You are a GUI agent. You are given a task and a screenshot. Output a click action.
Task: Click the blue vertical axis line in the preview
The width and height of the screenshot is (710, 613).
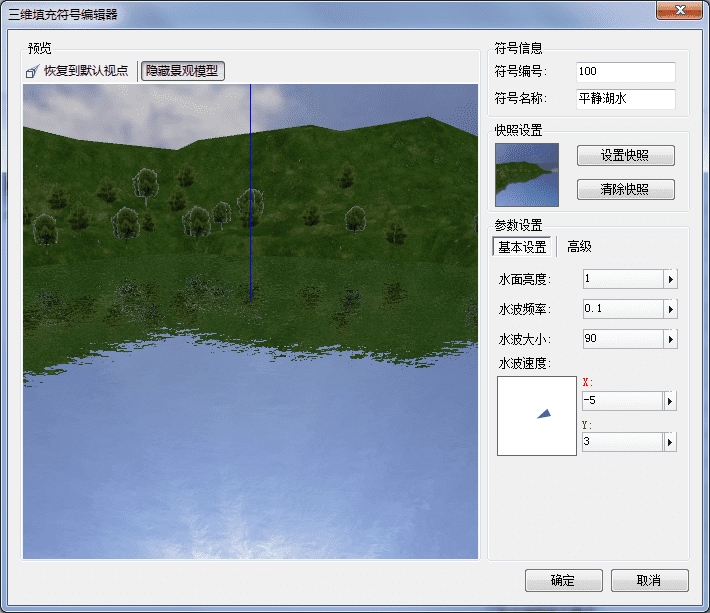250,192
